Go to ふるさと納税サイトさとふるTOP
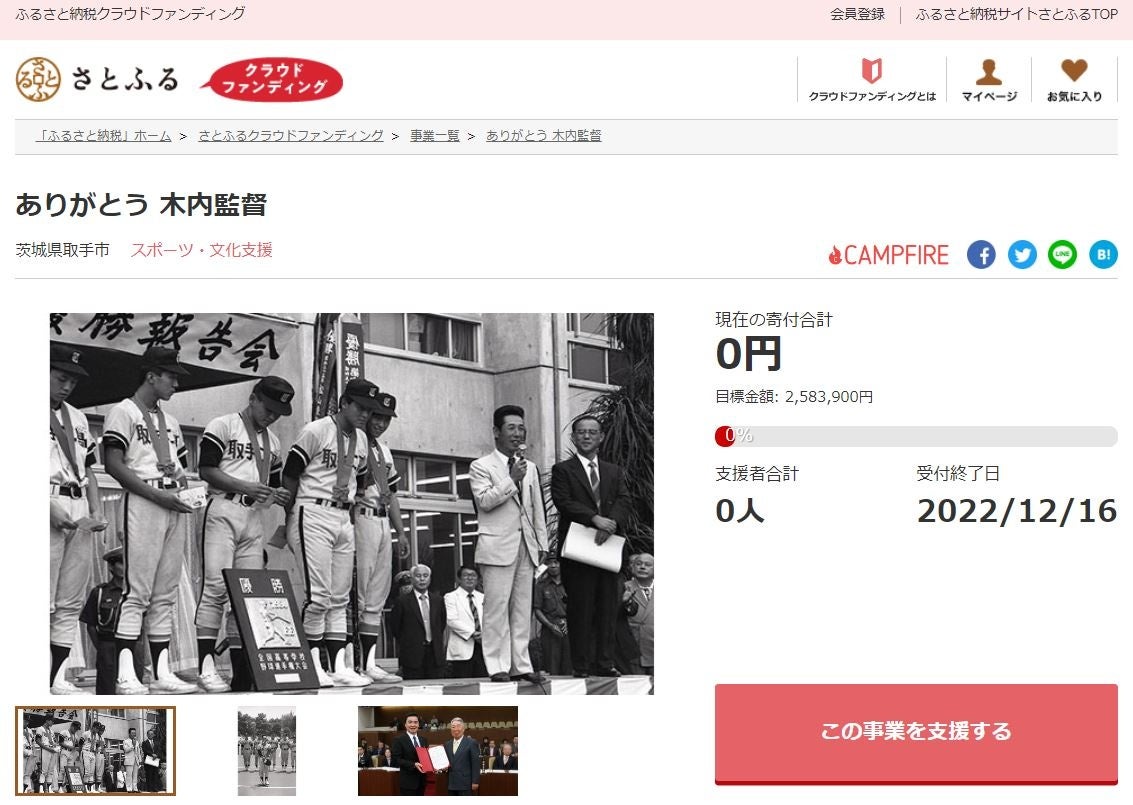 (1016, 14)
